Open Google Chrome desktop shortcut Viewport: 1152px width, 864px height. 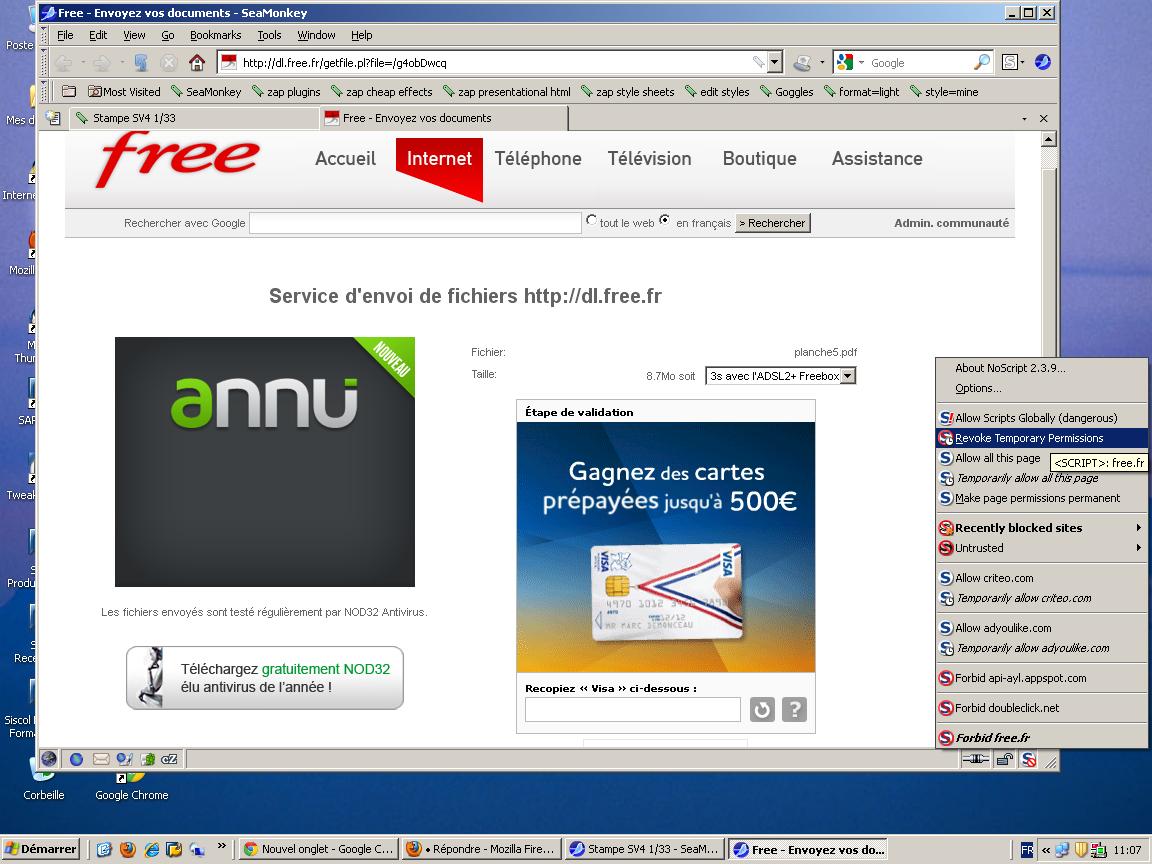[131, 777]
